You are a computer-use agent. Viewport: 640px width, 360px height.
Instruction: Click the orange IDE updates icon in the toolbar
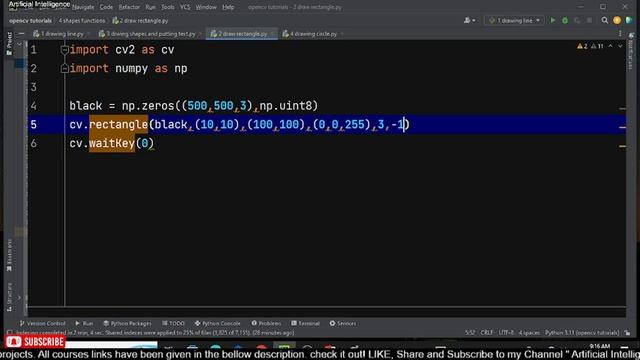(617, 20)
